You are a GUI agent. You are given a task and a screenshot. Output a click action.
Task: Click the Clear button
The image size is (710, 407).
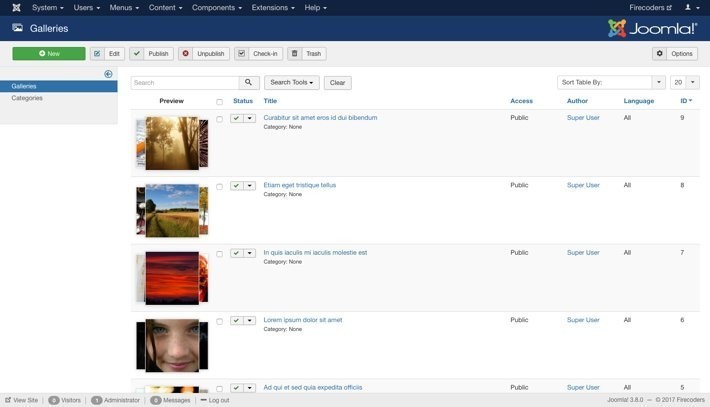337,82
